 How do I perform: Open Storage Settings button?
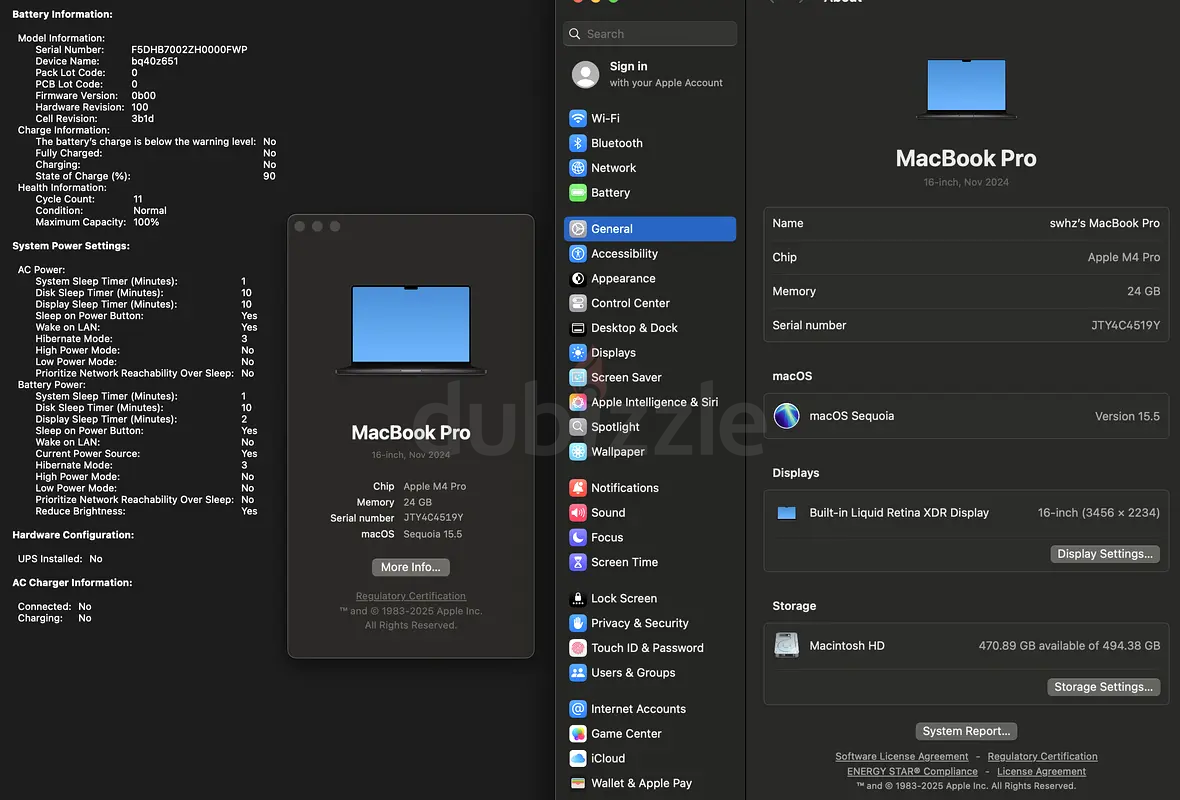[1103, 687]
